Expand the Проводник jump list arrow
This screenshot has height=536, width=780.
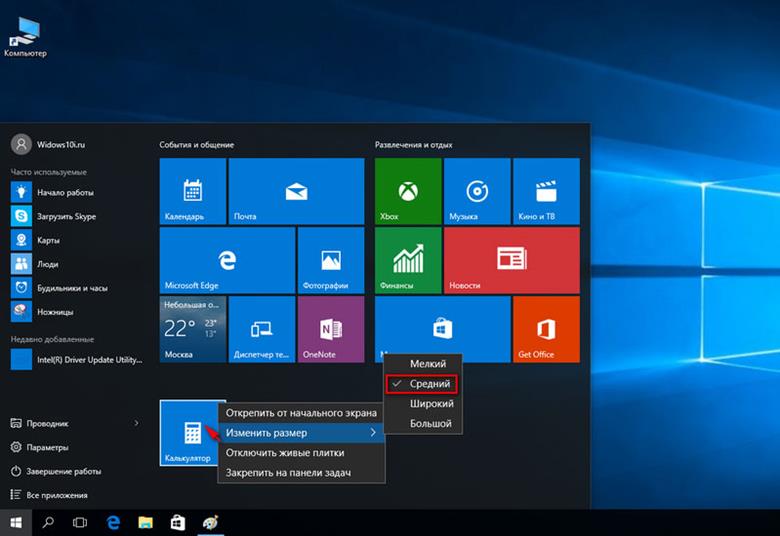pyautogui.click(x=136, y=423)
